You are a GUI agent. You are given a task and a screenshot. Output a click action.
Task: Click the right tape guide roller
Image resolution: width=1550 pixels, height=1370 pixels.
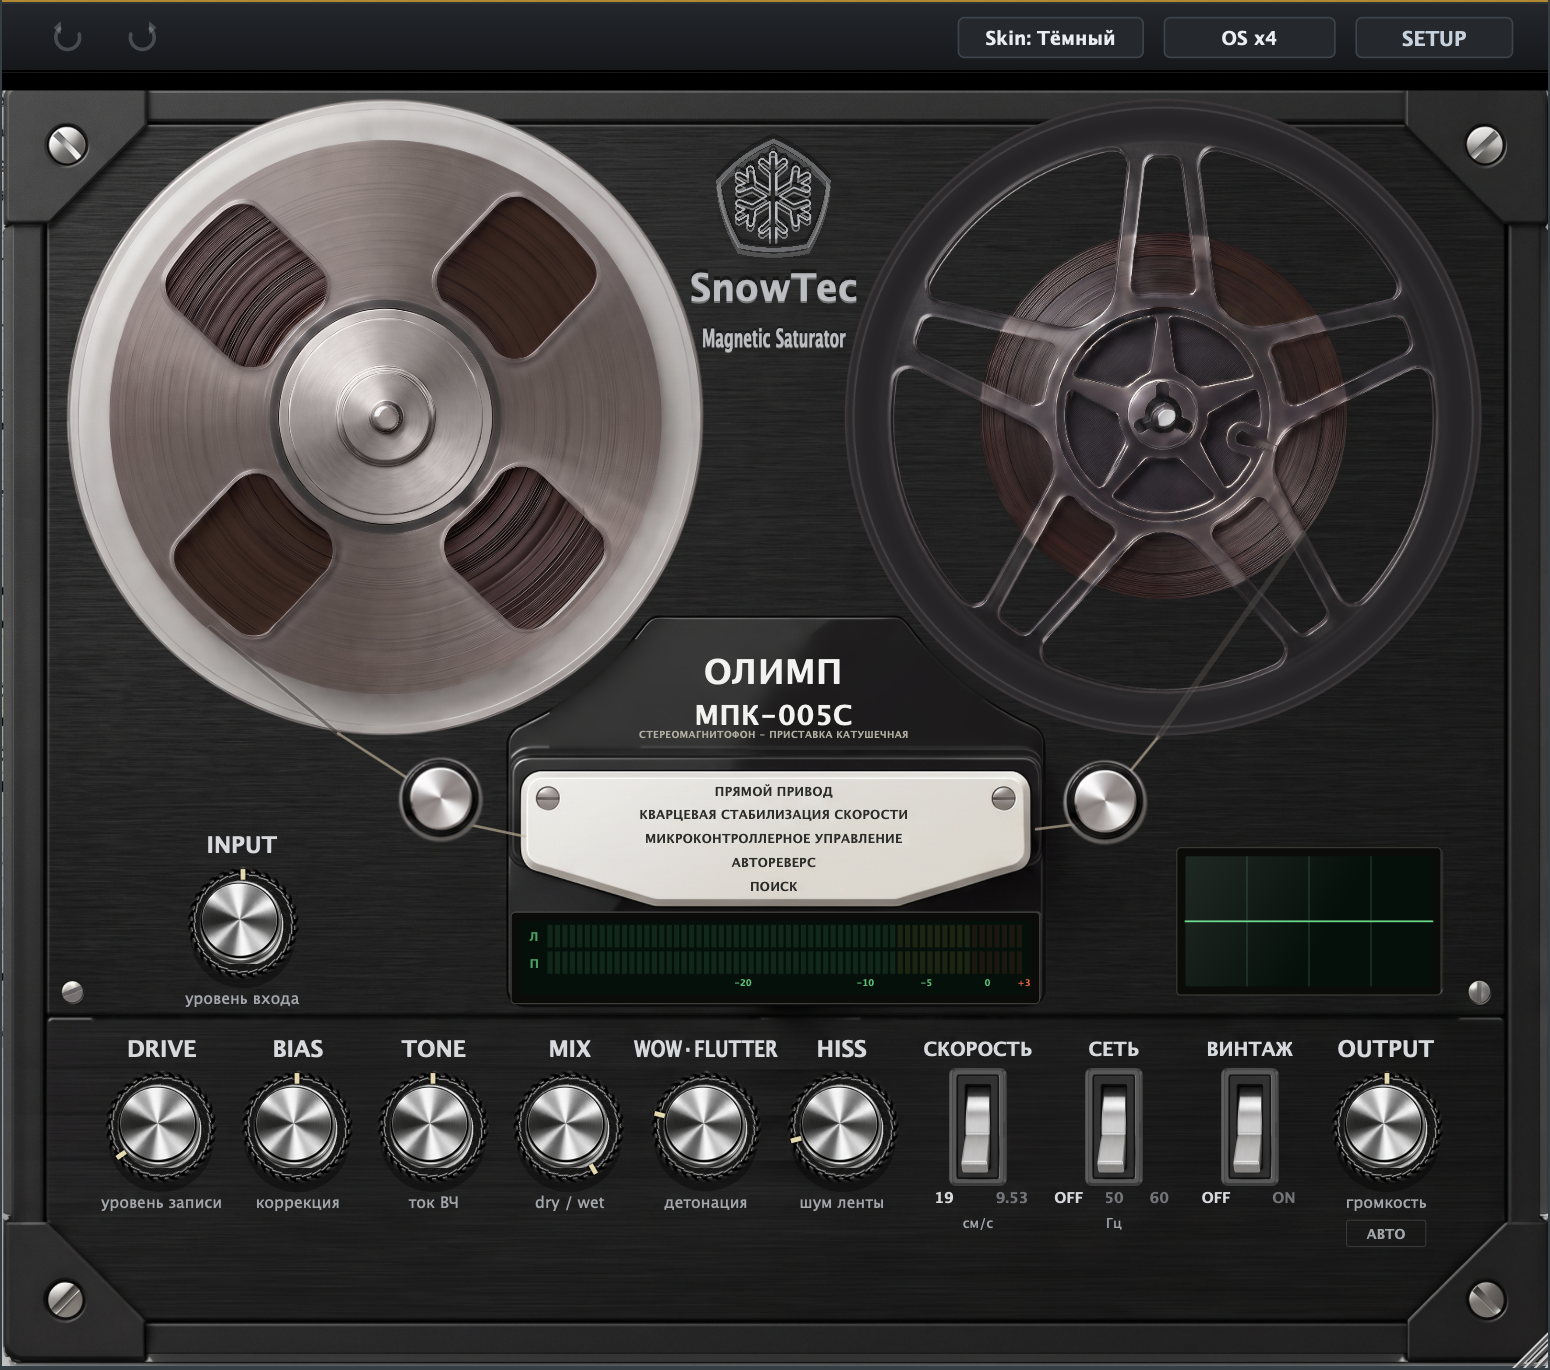point(1105,800)
